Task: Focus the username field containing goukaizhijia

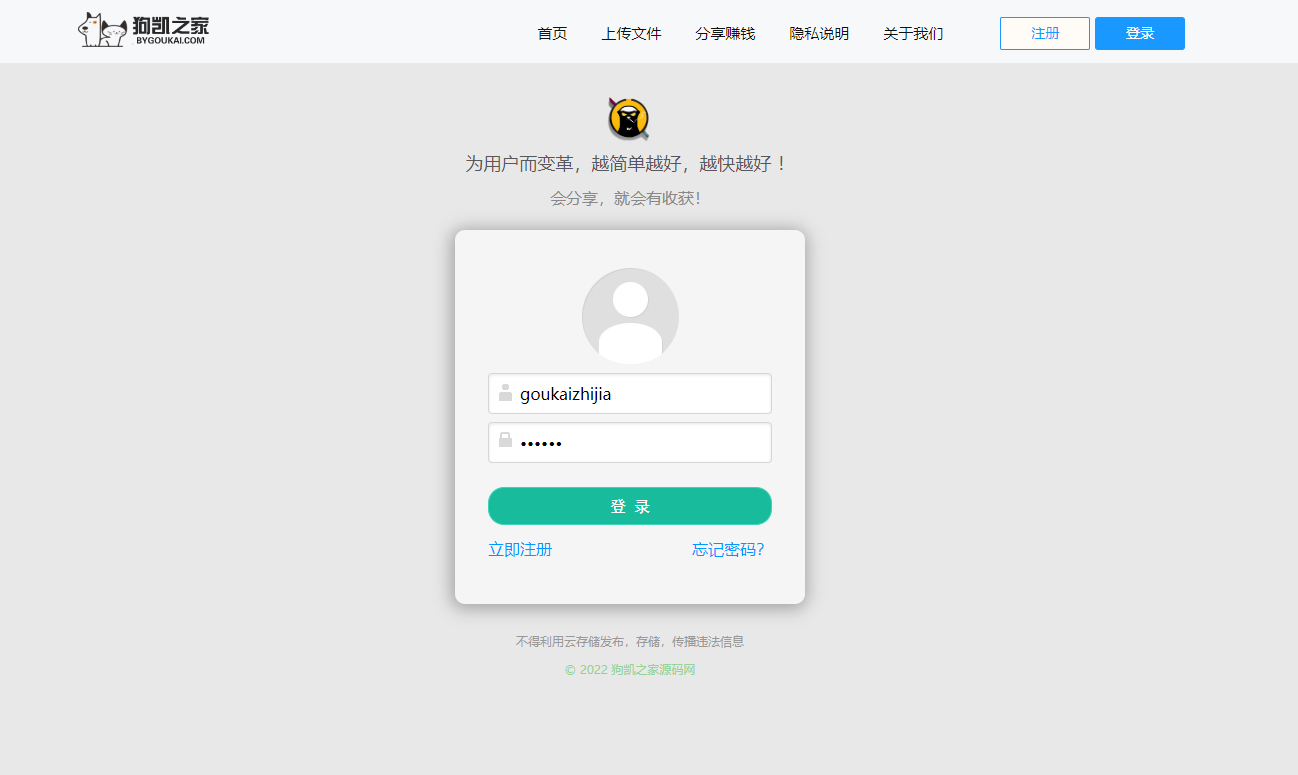Action: coord(630,393)
